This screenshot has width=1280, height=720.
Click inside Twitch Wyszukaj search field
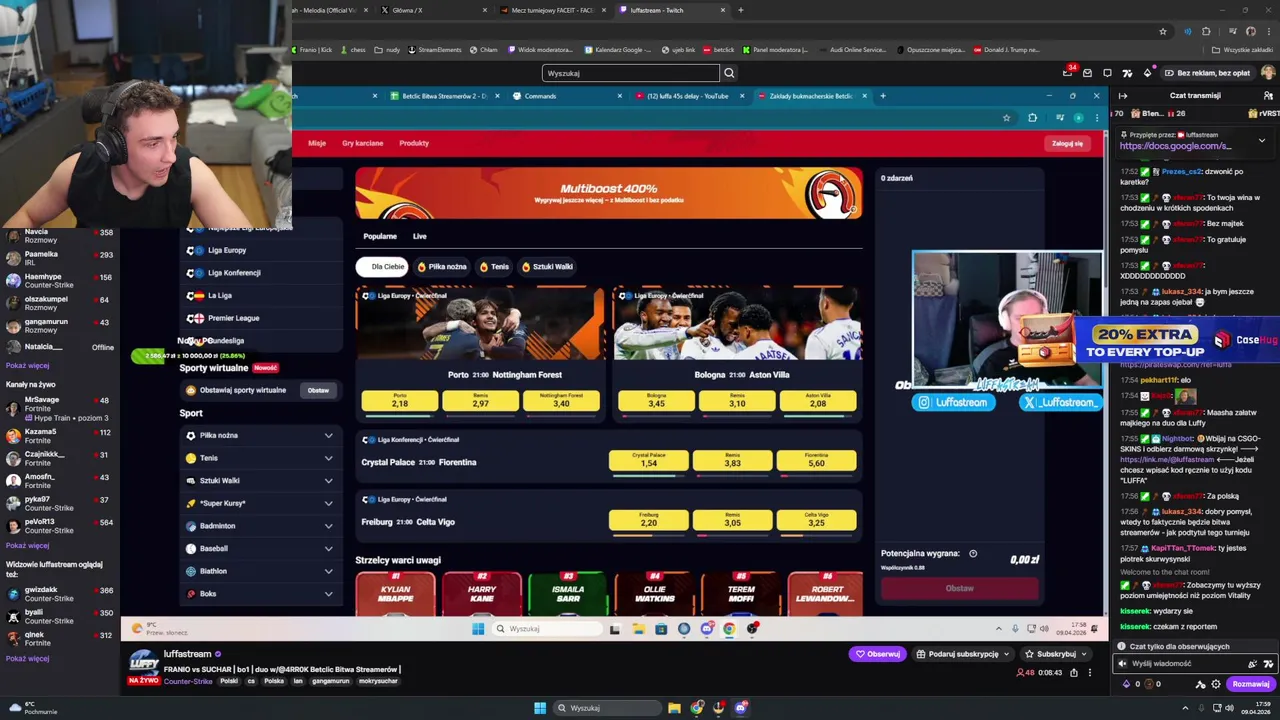pyautogui.click(x=631, y=73)
